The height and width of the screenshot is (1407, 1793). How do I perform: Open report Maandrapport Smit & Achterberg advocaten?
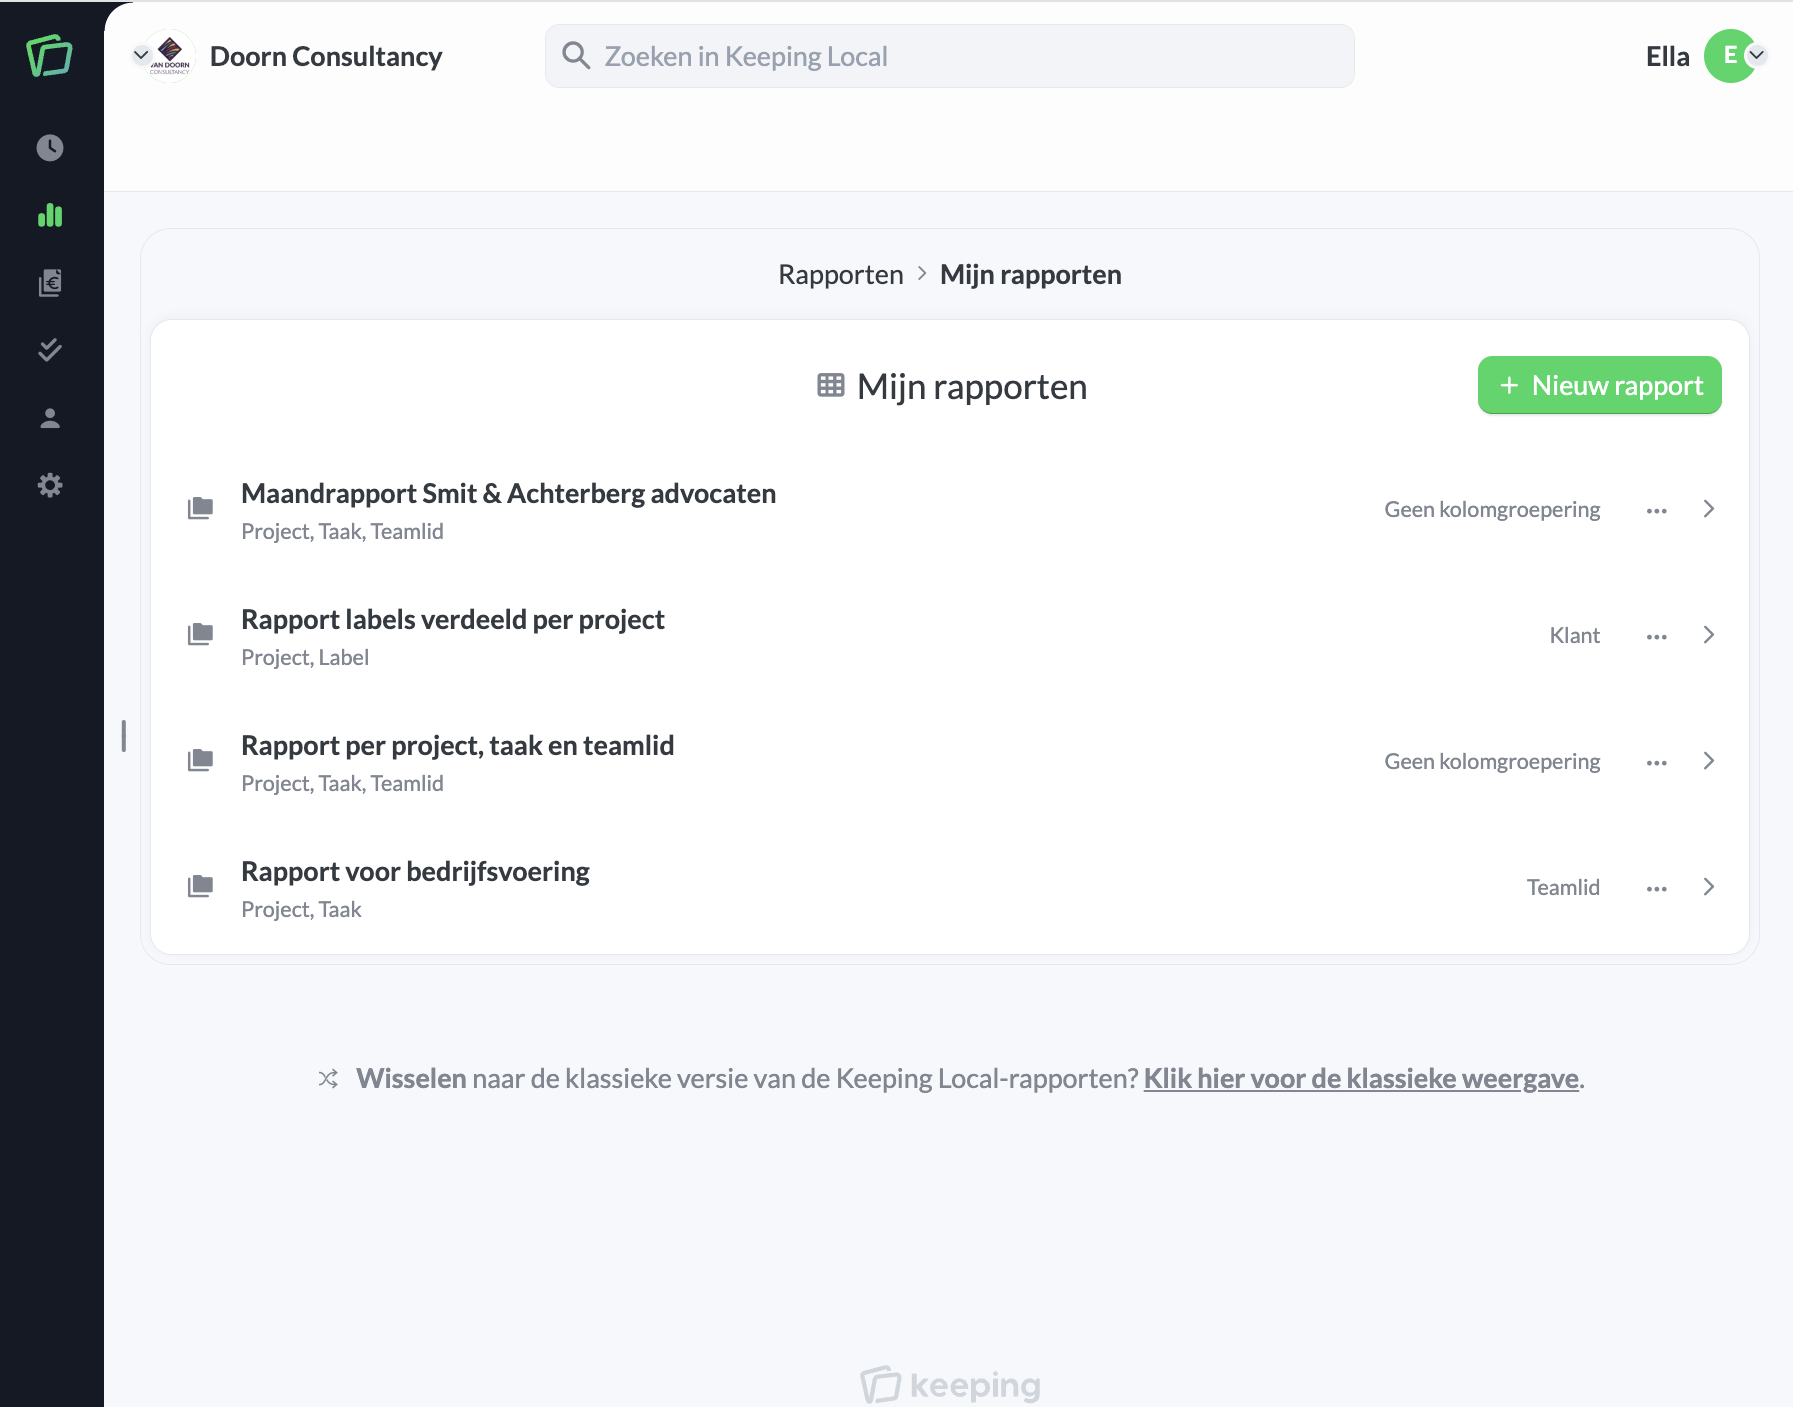click(x=508, y=493)
